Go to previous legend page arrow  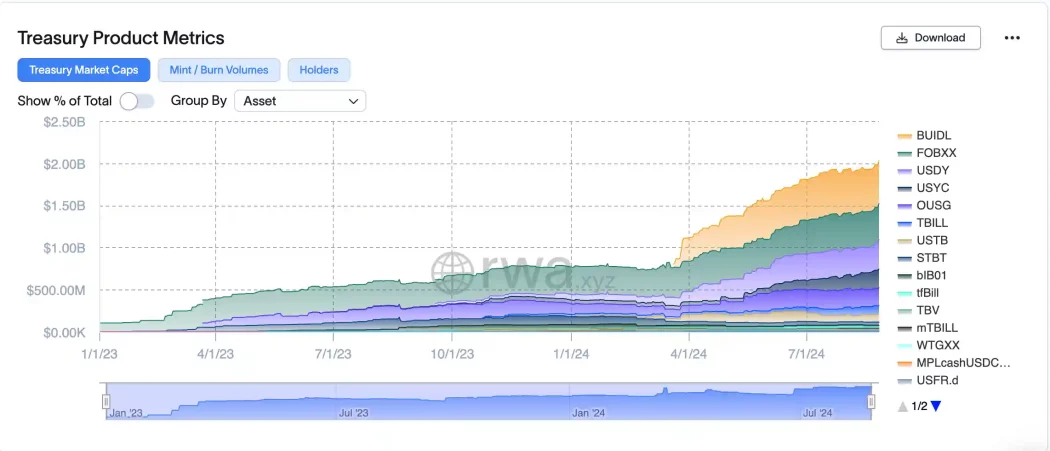pyautogui.click(x=903, y=406)
